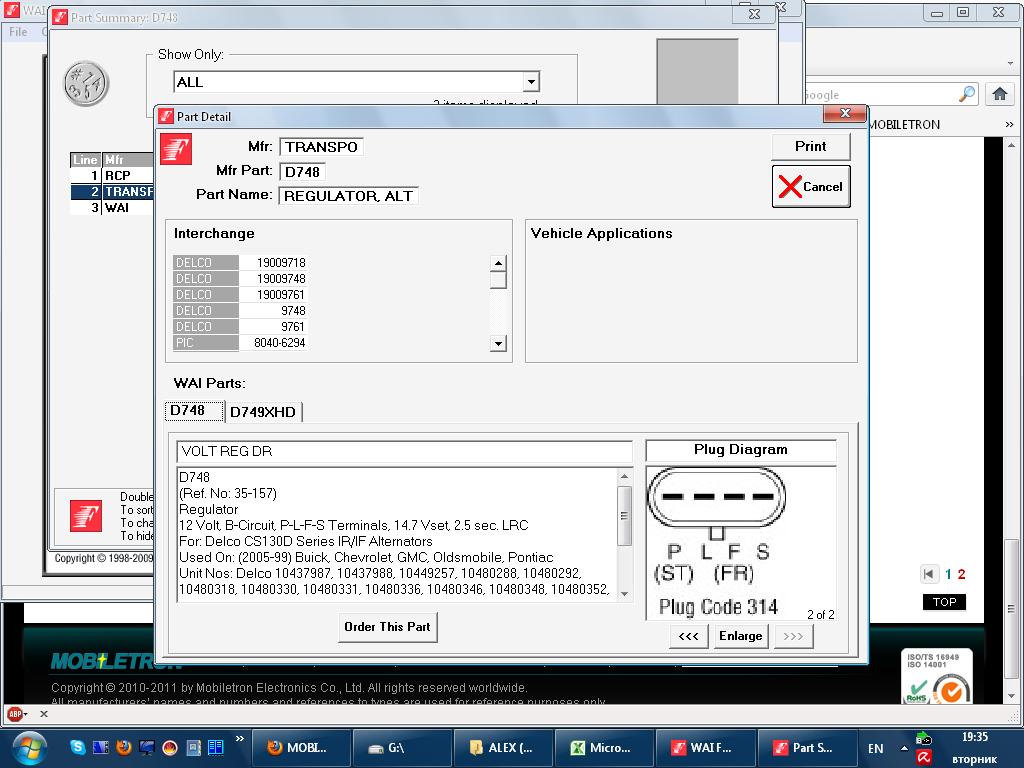
Task: Click the monitor quick launch icon
Action: 147,747
